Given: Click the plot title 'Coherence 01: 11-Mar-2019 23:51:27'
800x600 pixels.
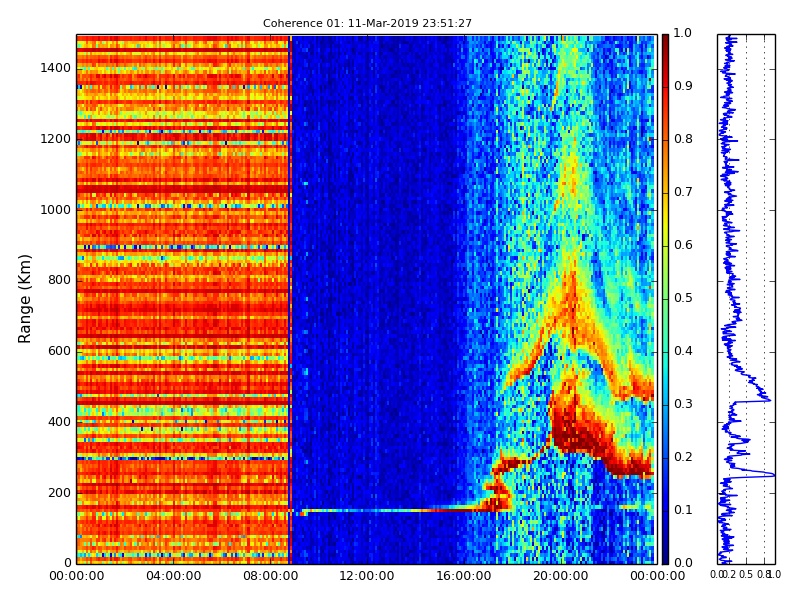Looking at the screenshot, I should click(x=367, y=23).
